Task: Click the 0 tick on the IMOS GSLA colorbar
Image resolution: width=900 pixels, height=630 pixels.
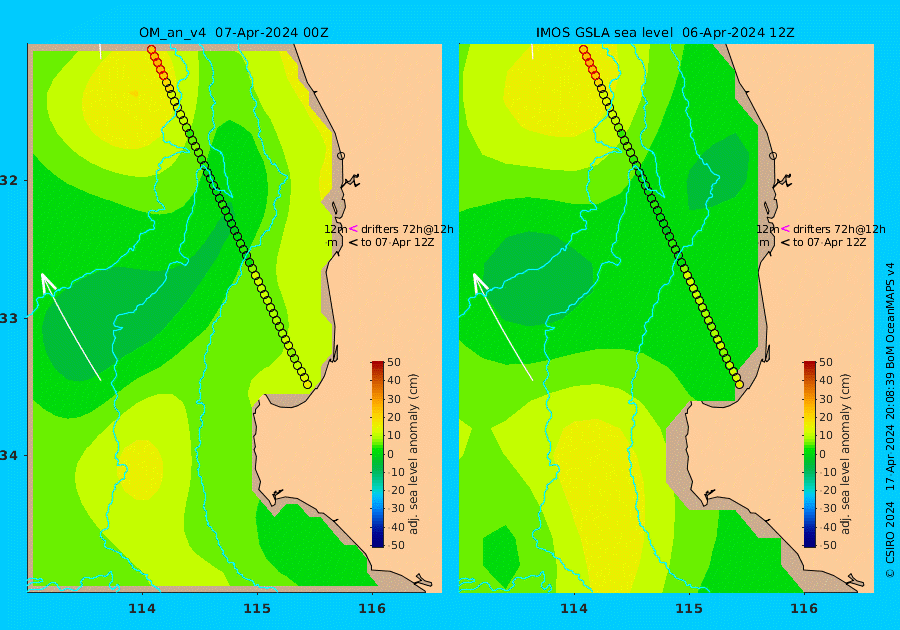Action: (x=823, y=454)
